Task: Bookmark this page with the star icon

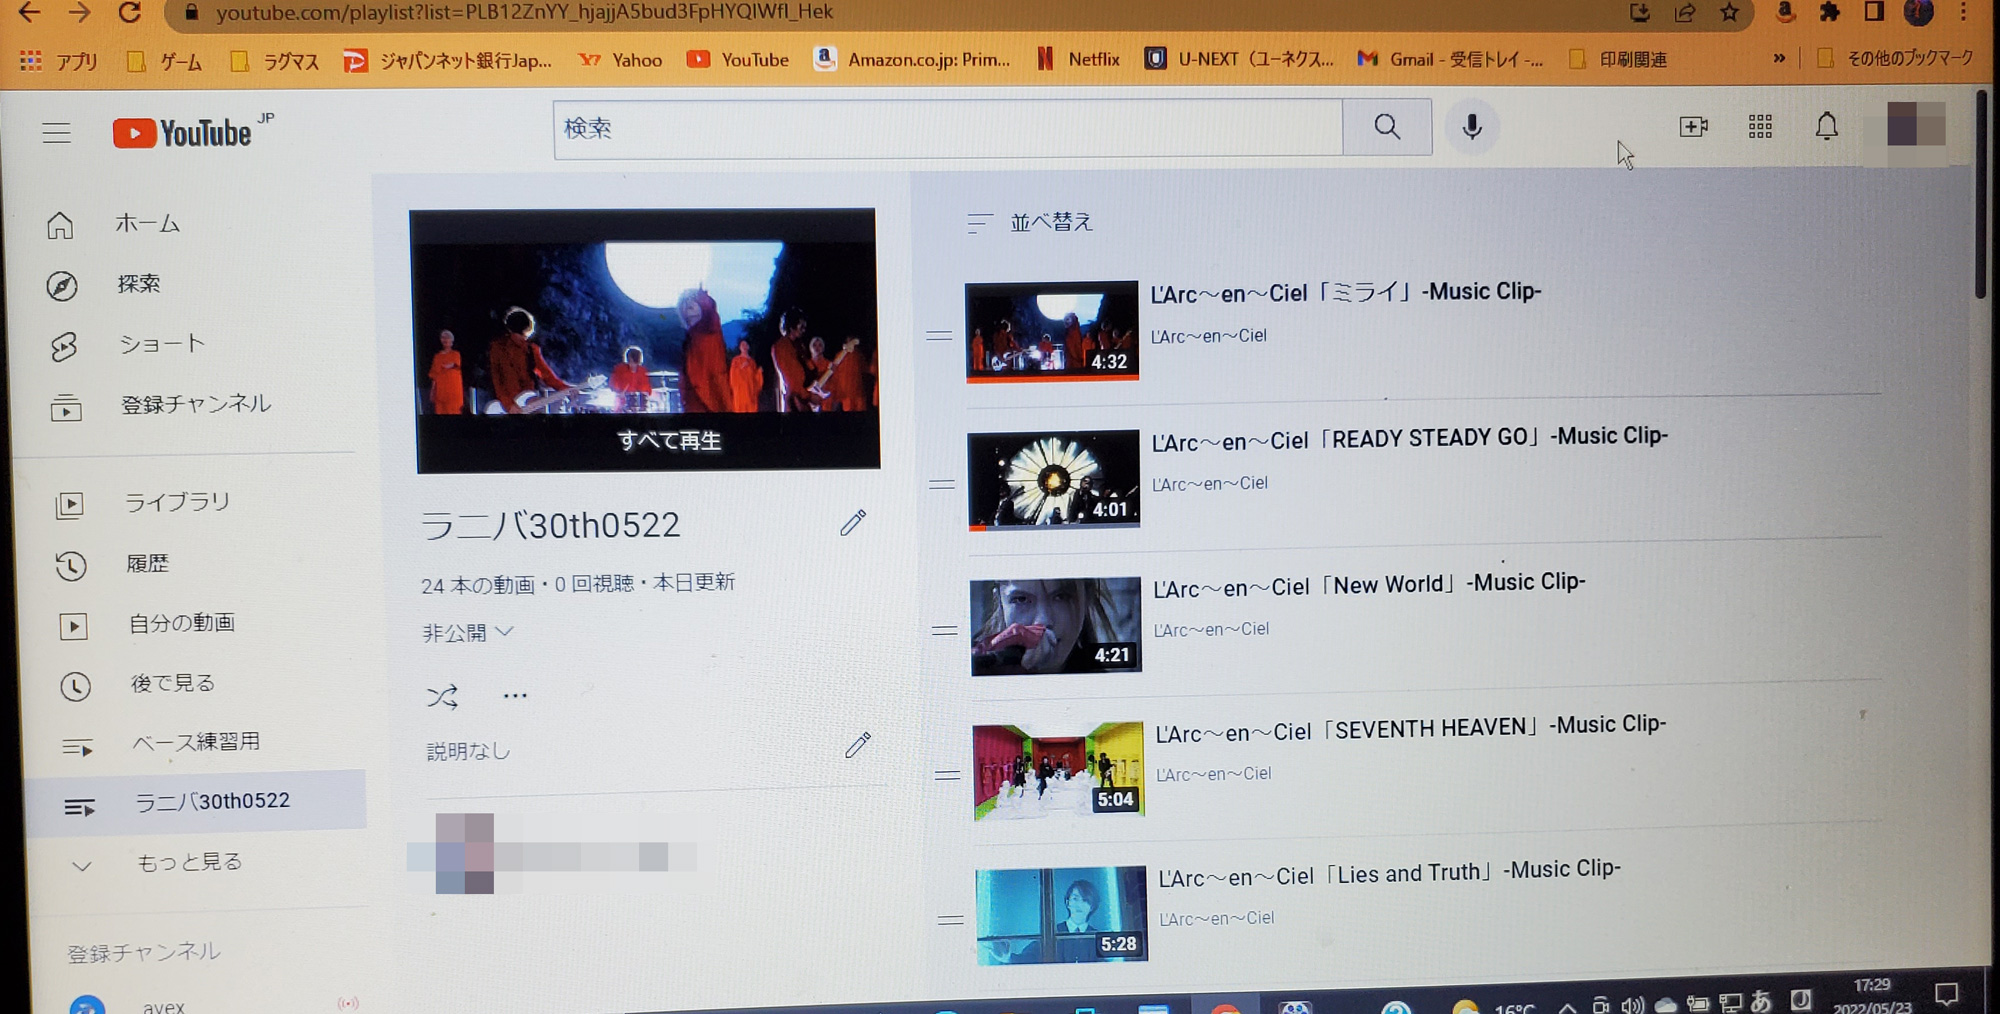Action: [x=1729, y=12]
